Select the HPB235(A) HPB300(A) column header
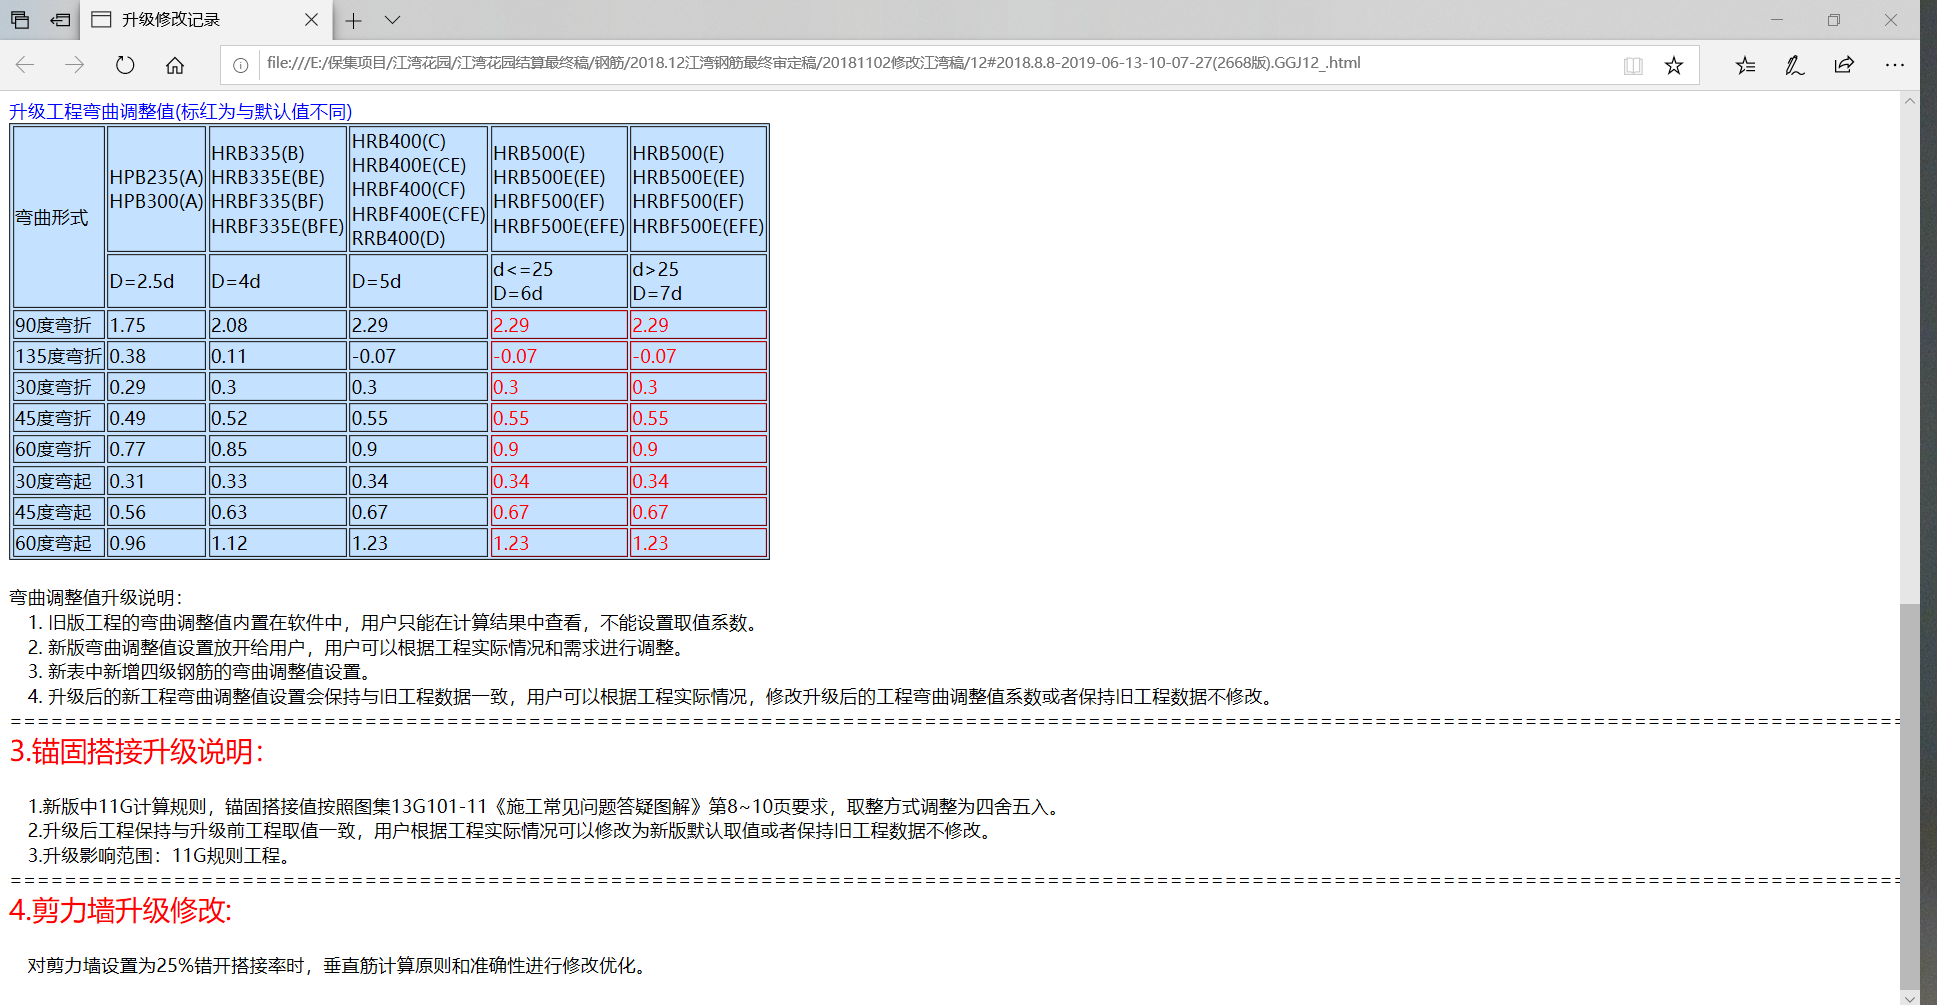Image resolution: width=1937 pixels, height=1005 pixels. click(x=156, y=189)
